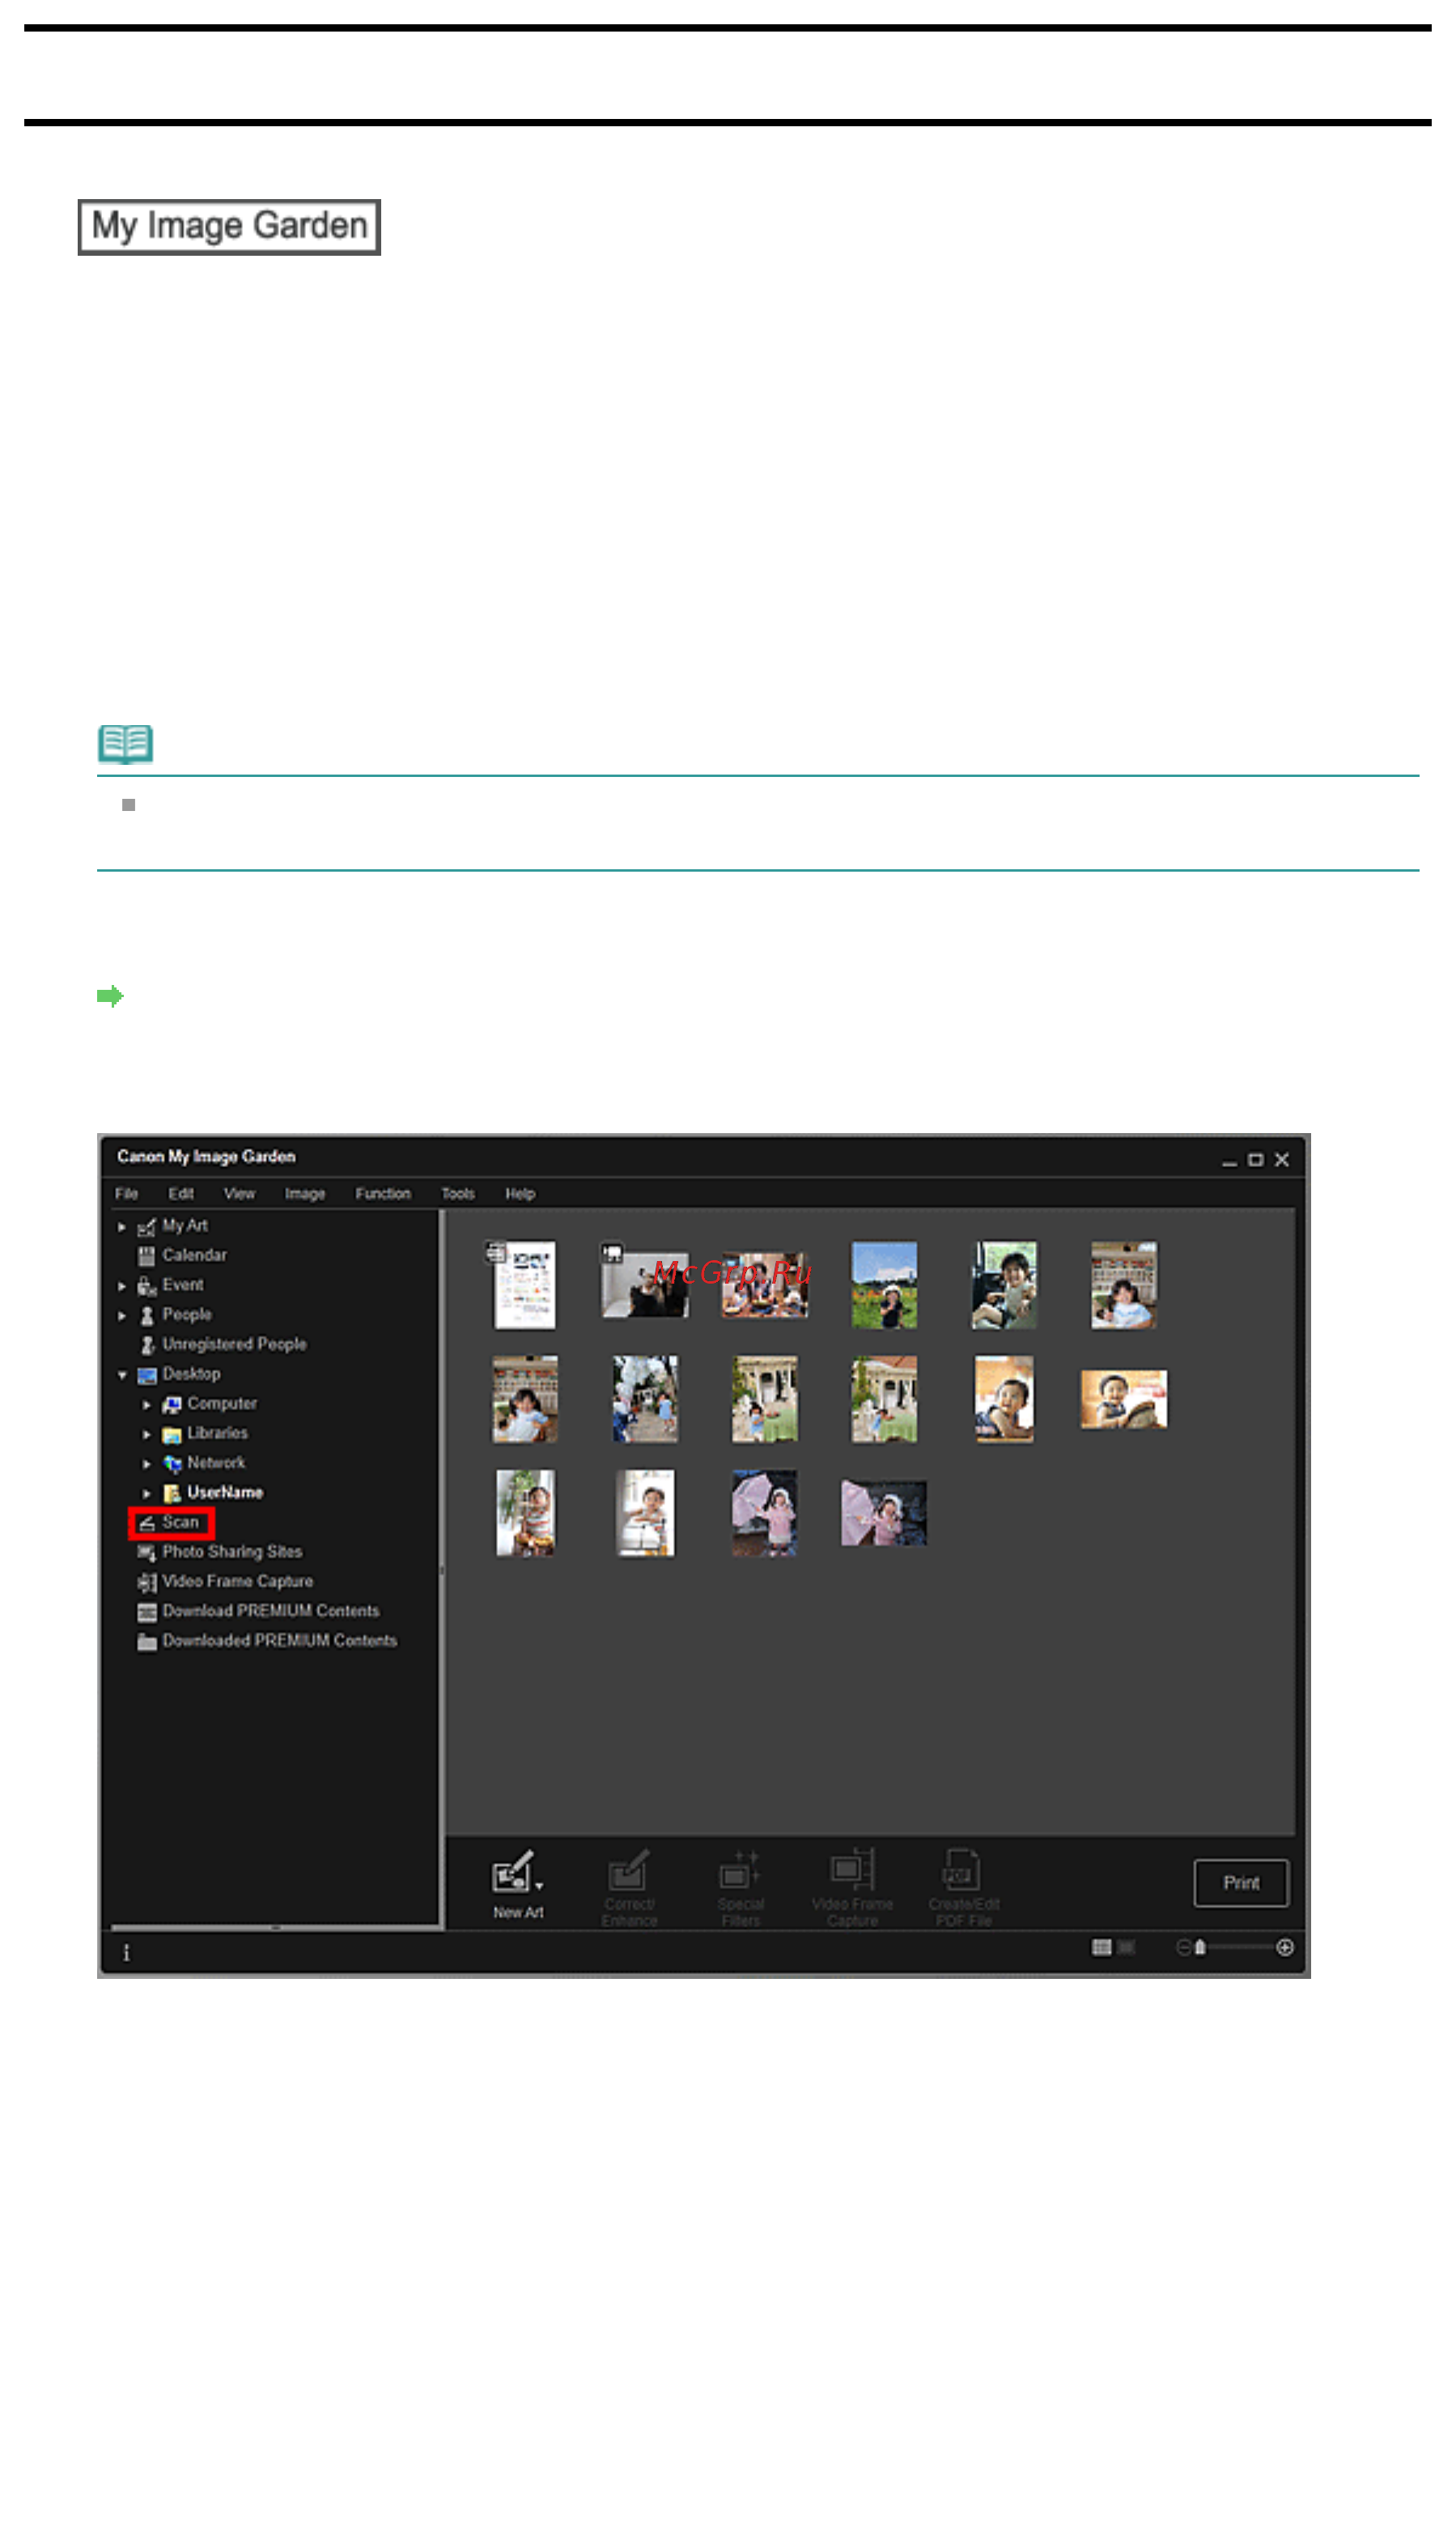Expand the My Art tree node
The height and width of the screenshot is (2543, 1456).
(x=122, y=1227)
